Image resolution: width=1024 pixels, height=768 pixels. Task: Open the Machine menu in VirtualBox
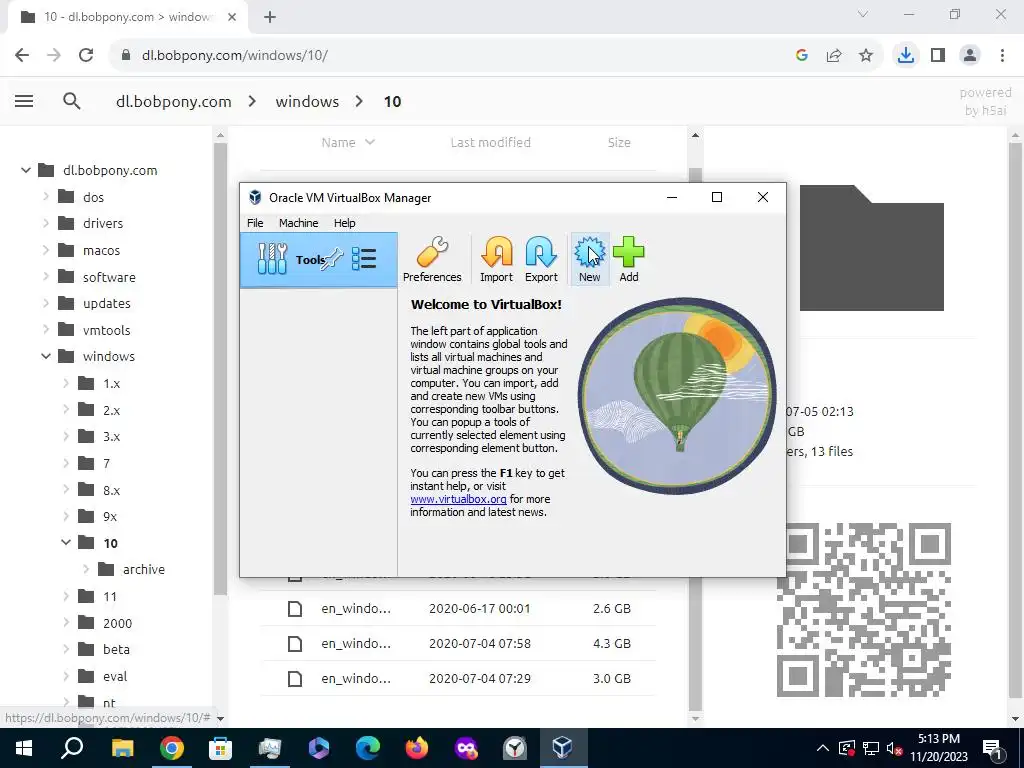click(298, 223)
